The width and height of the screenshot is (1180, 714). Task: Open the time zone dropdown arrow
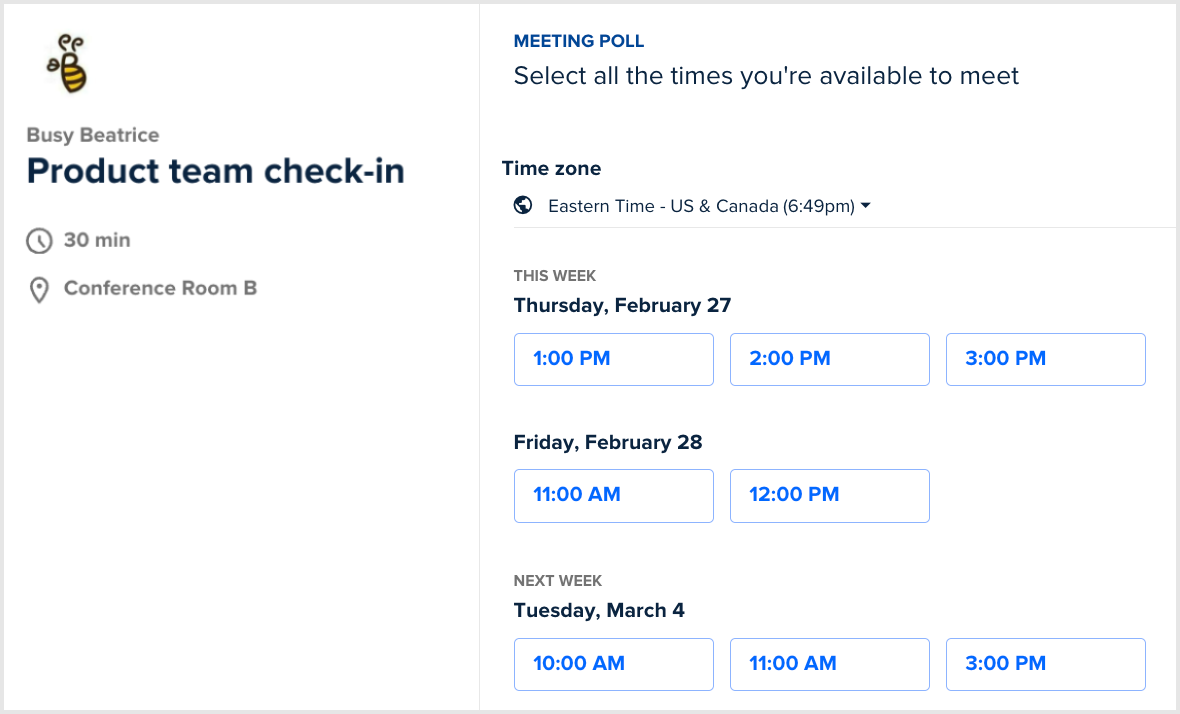[865, 205]
